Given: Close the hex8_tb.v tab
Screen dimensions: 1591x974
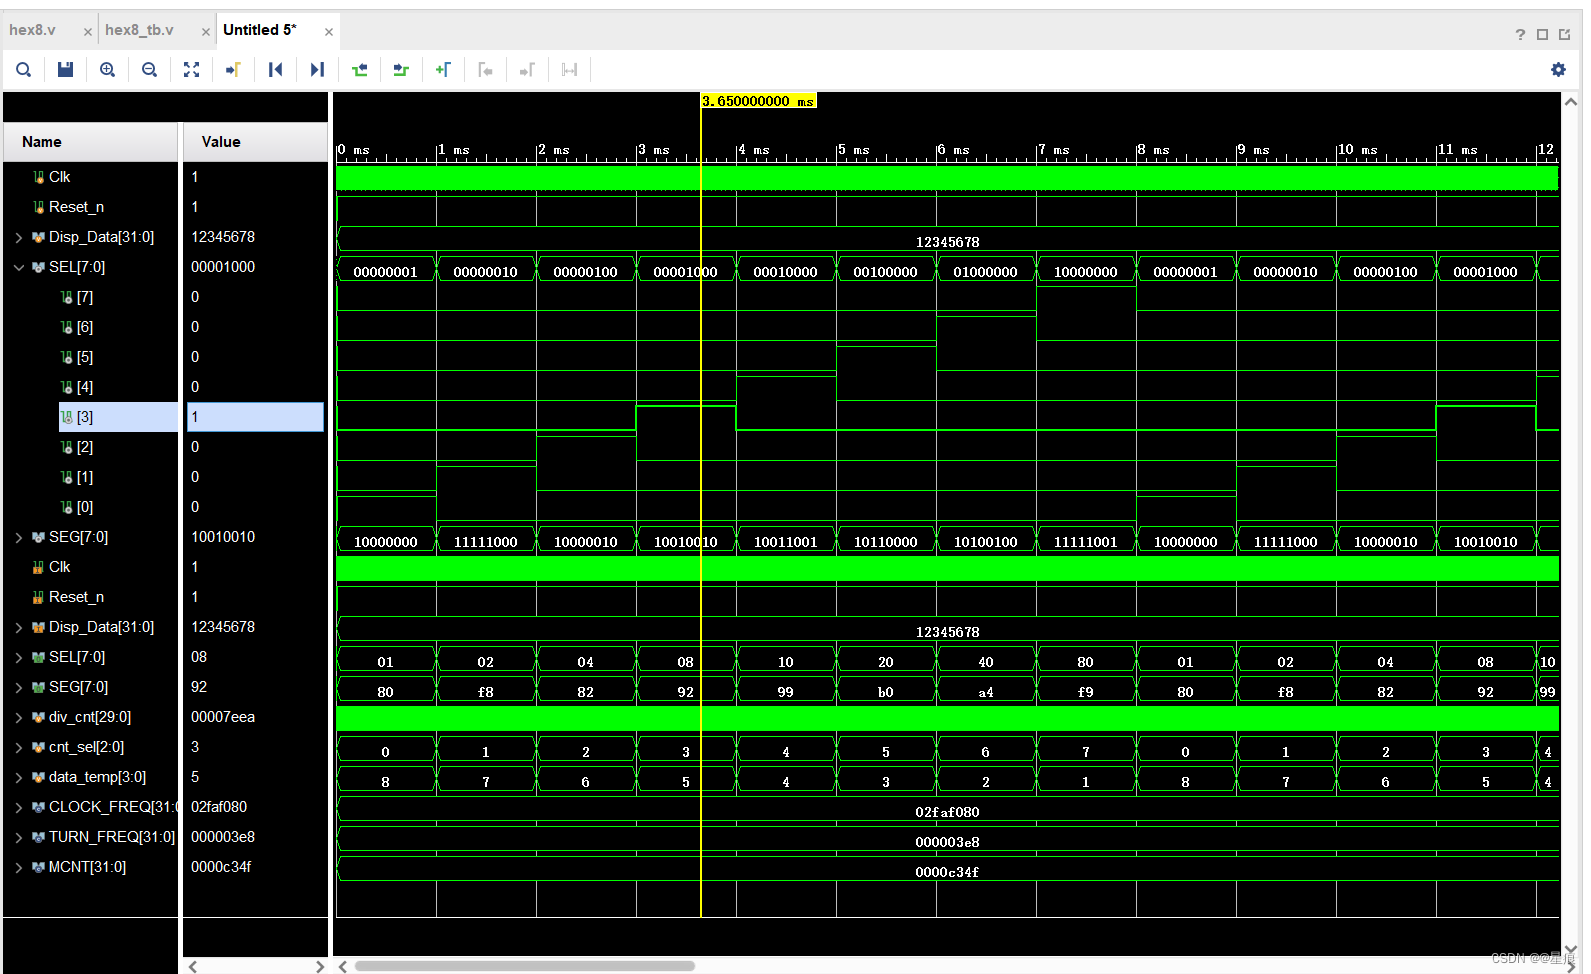Looking at the screenshot, I should [206, 32].
